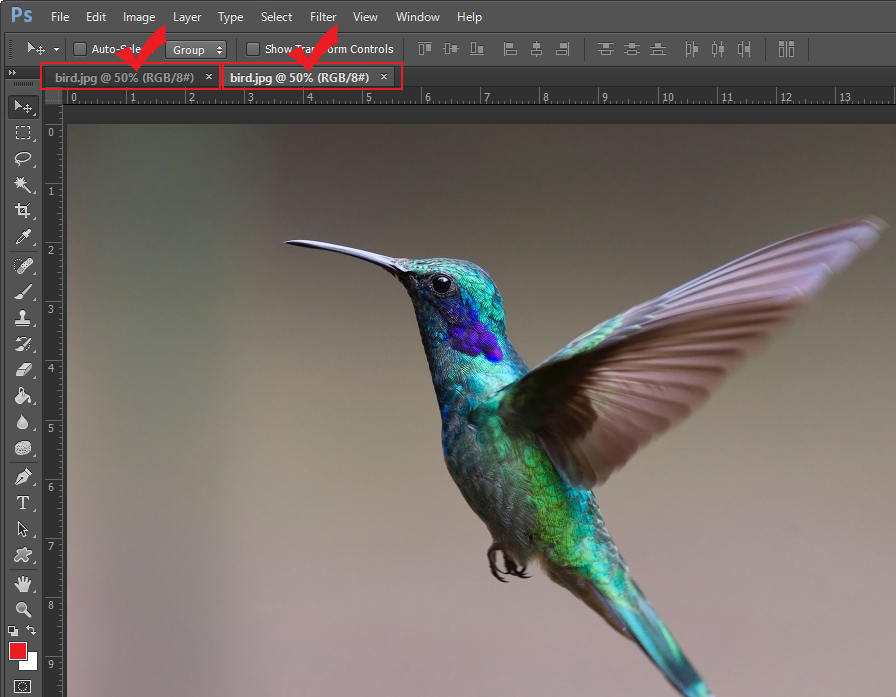Screen dimensions: 896x697
Task: Click the ruler origin corner box
Action: tap(53, 96)
